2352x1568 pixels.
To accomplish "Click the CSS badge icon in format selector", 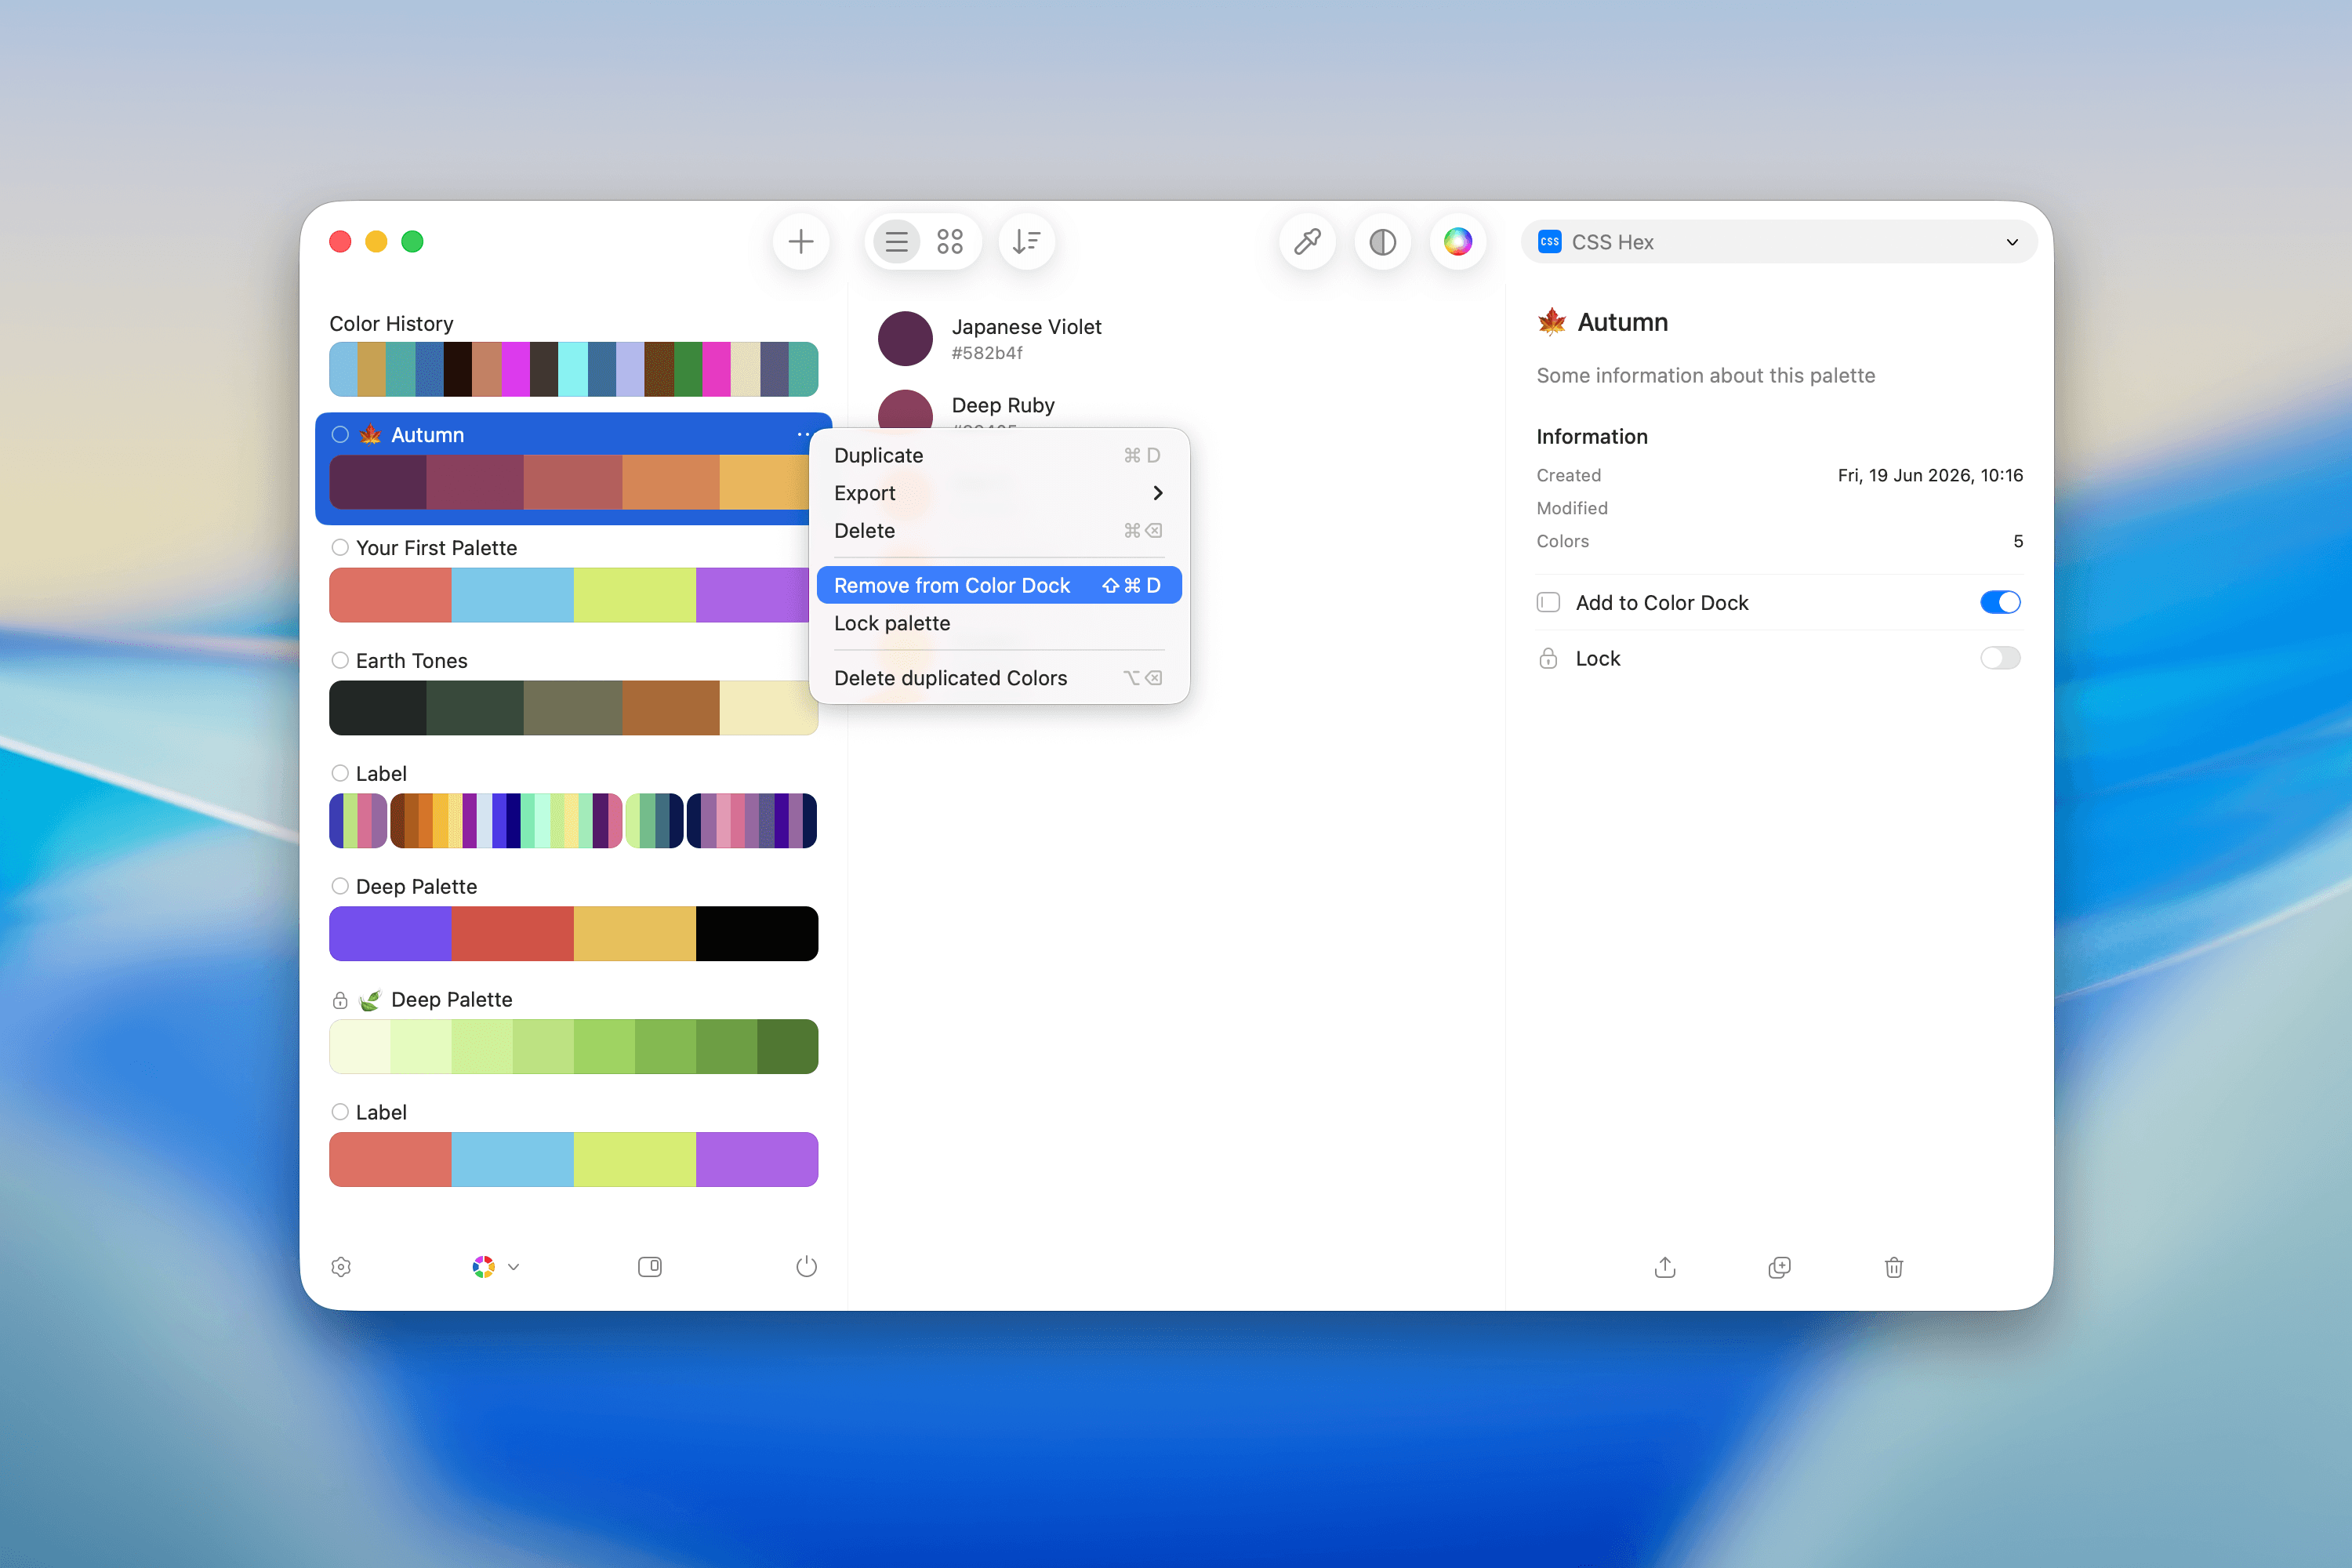I will point(1550,242).
